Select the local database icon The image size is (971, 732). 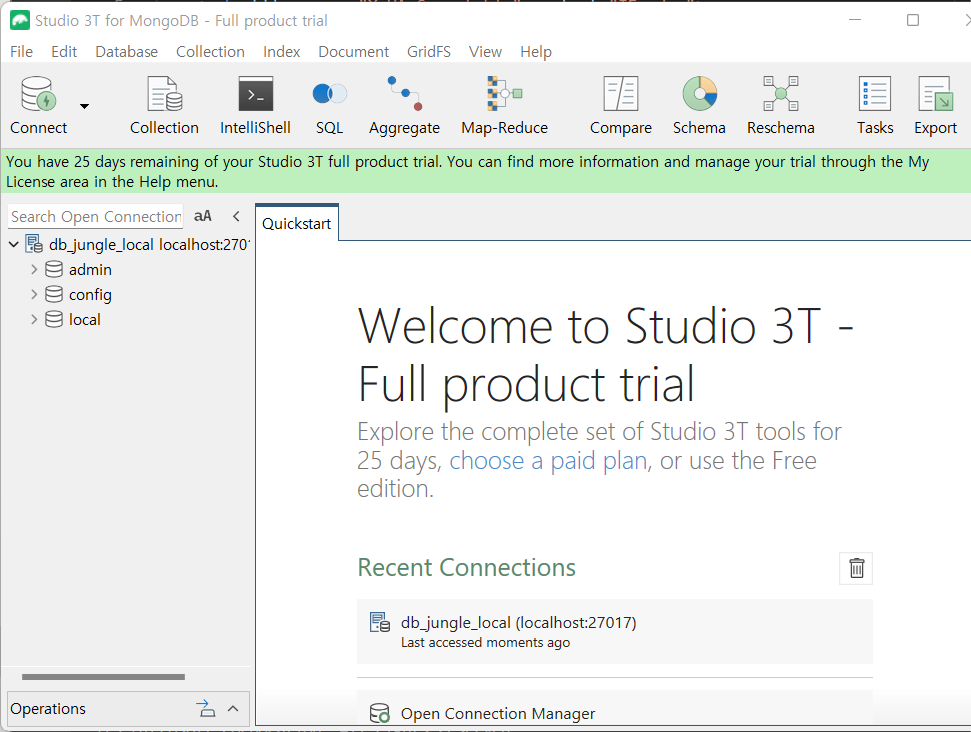tap(54, 319)
